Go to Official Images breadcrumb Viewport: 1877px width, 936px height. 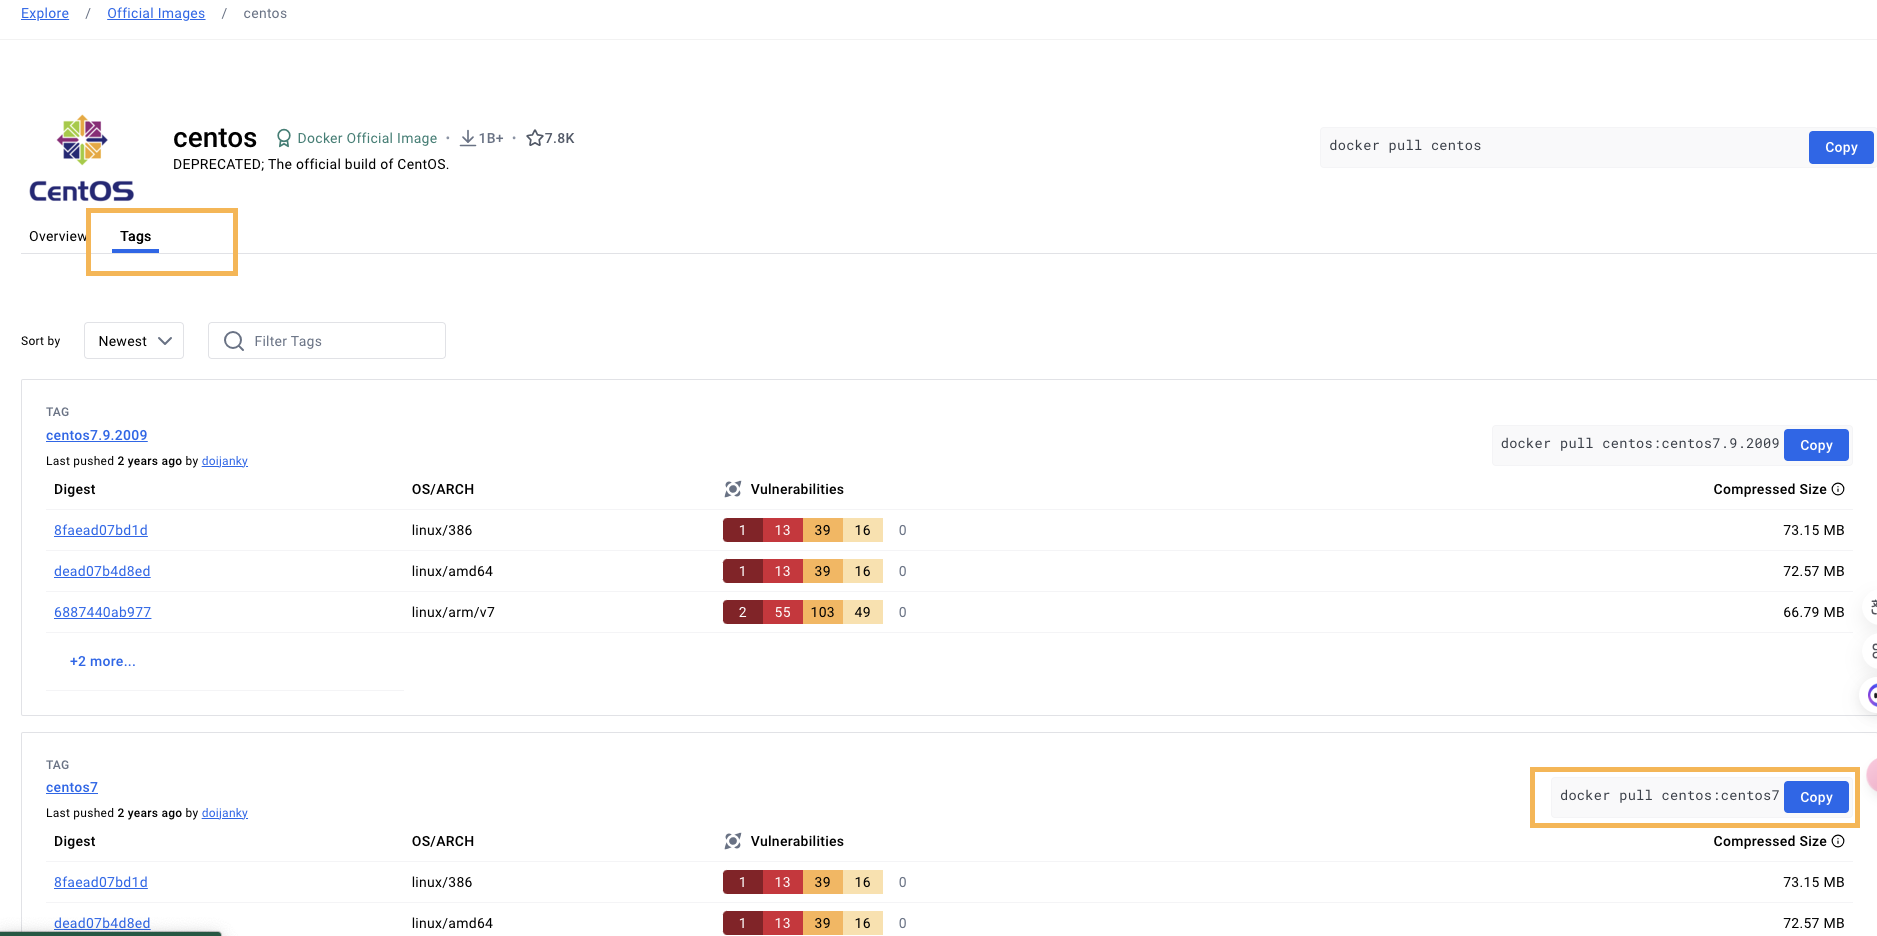156,13
